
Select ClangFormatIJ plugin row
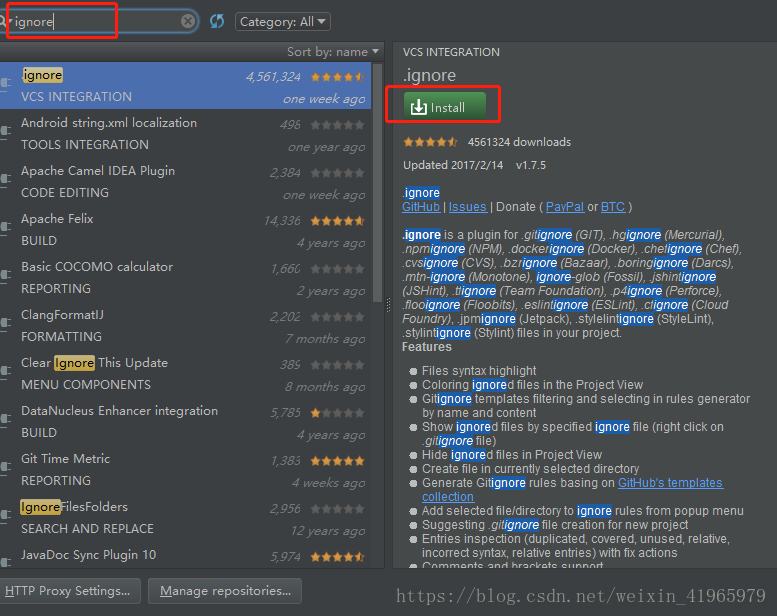pyautogui.click(x=185, y=326)
